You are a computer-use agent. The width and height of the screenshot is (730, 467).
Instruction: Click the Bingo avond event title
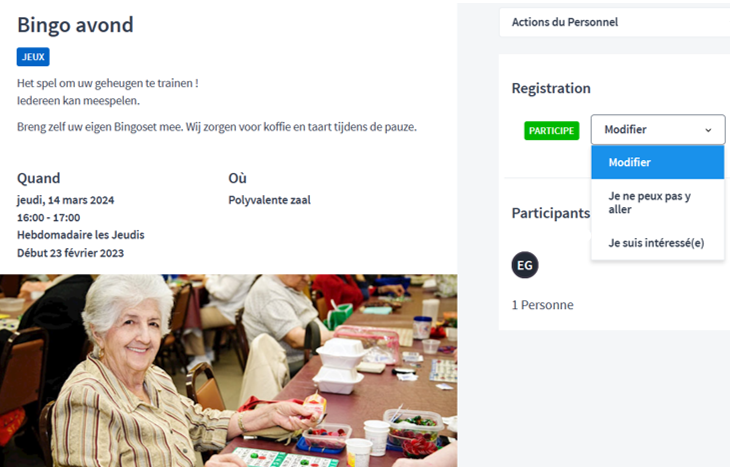(x=75, y=25)
